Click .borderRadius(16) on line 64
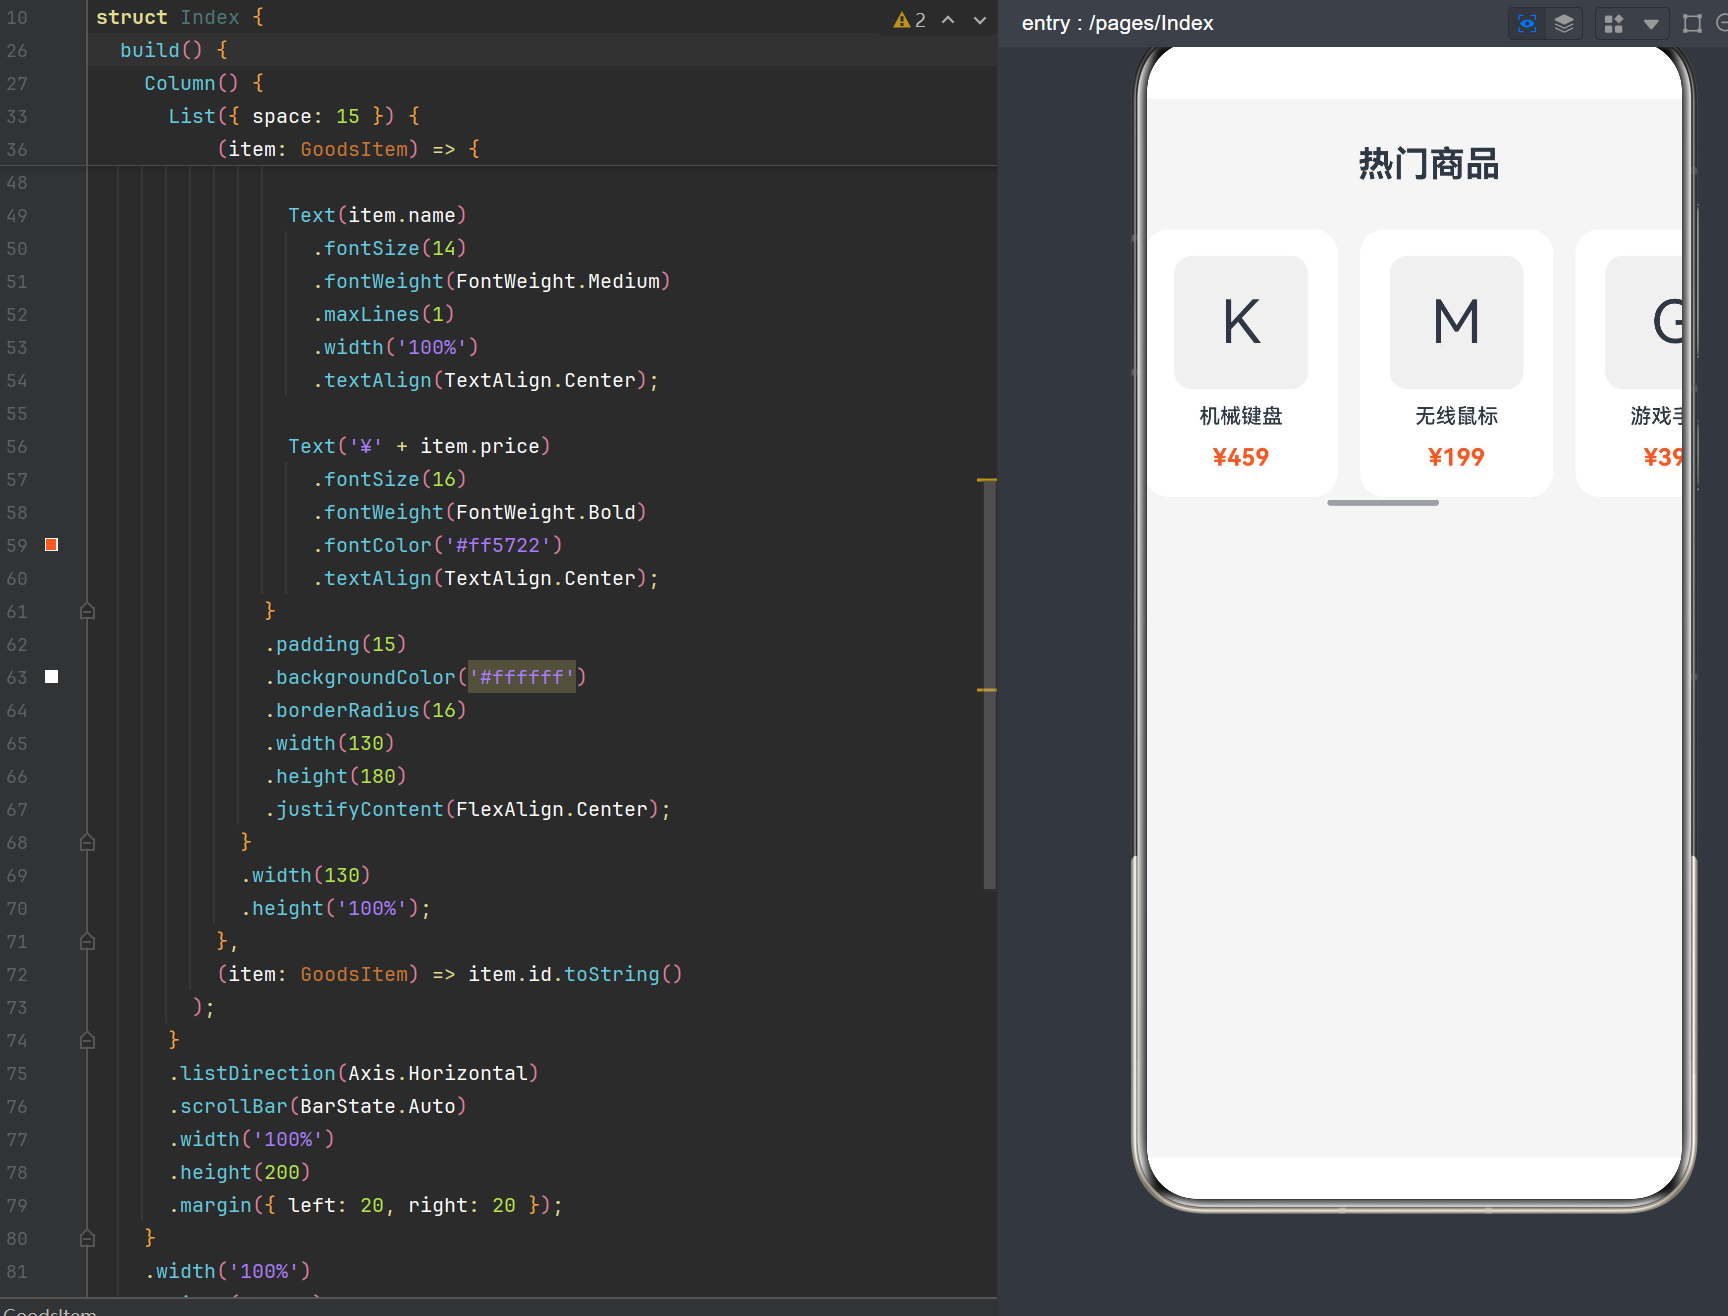This screenshot has width=1728, height=1316. (x=366, y=710)
